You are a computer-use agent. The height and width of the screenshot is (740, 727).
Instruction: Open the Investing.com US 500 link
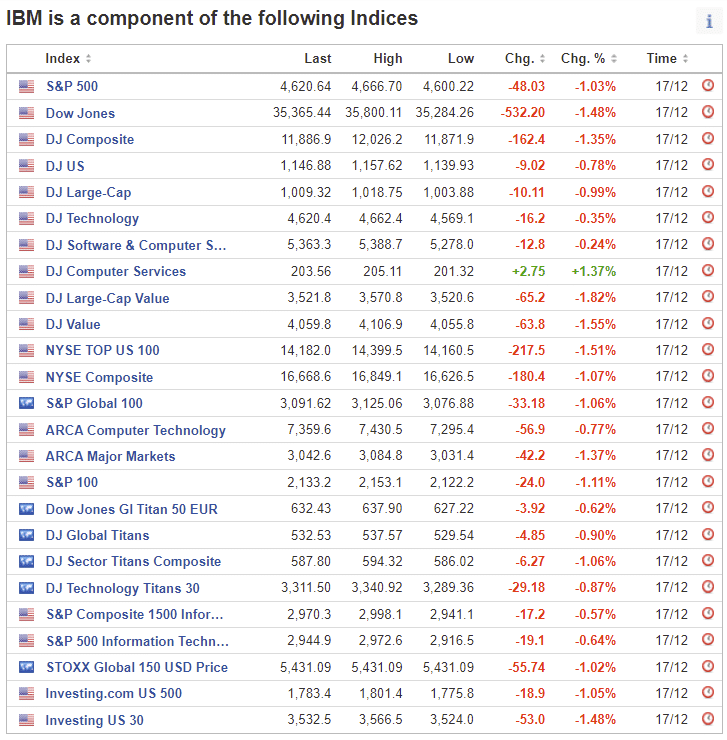click(113, 694)
